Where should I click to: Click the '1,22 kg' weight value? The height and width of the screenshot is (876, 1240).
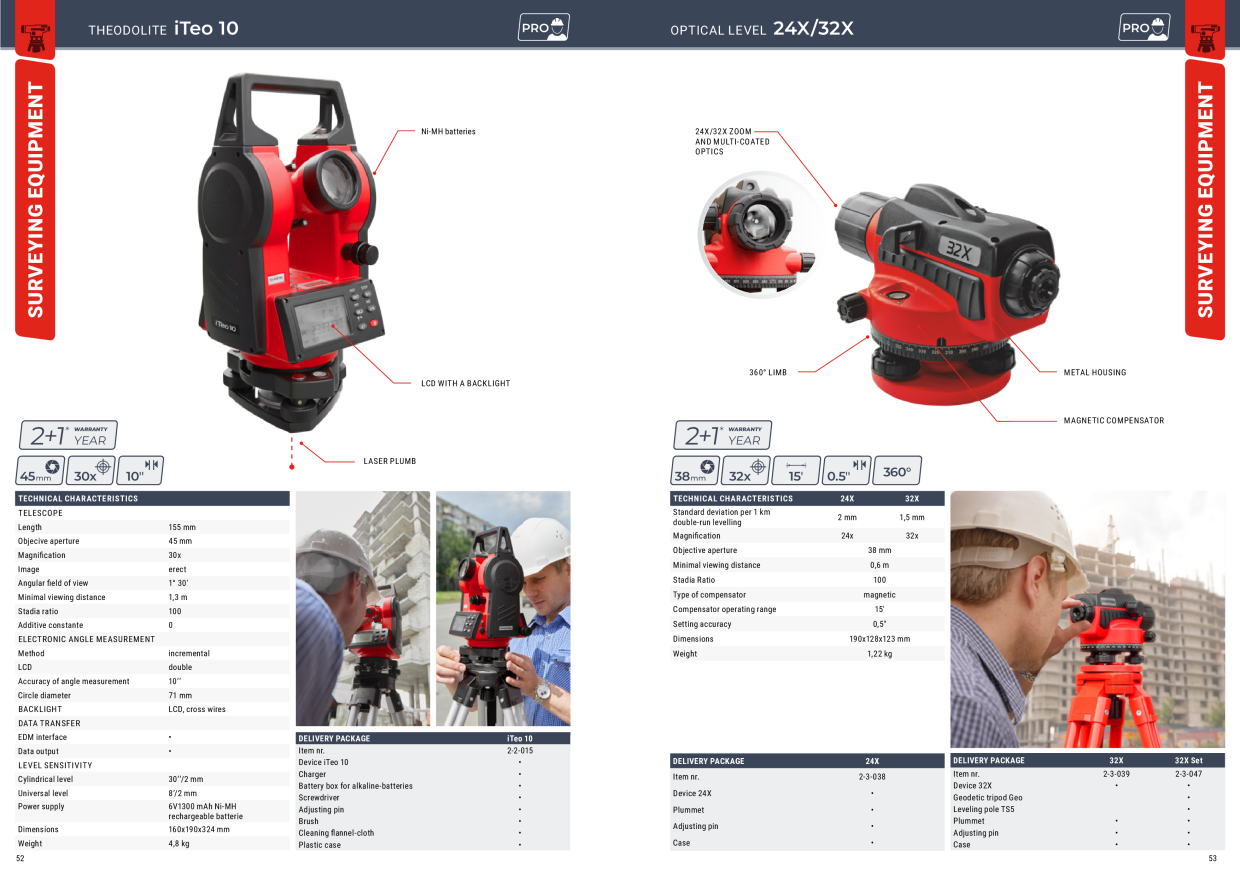pyautogui.click(x=880, y=654)
